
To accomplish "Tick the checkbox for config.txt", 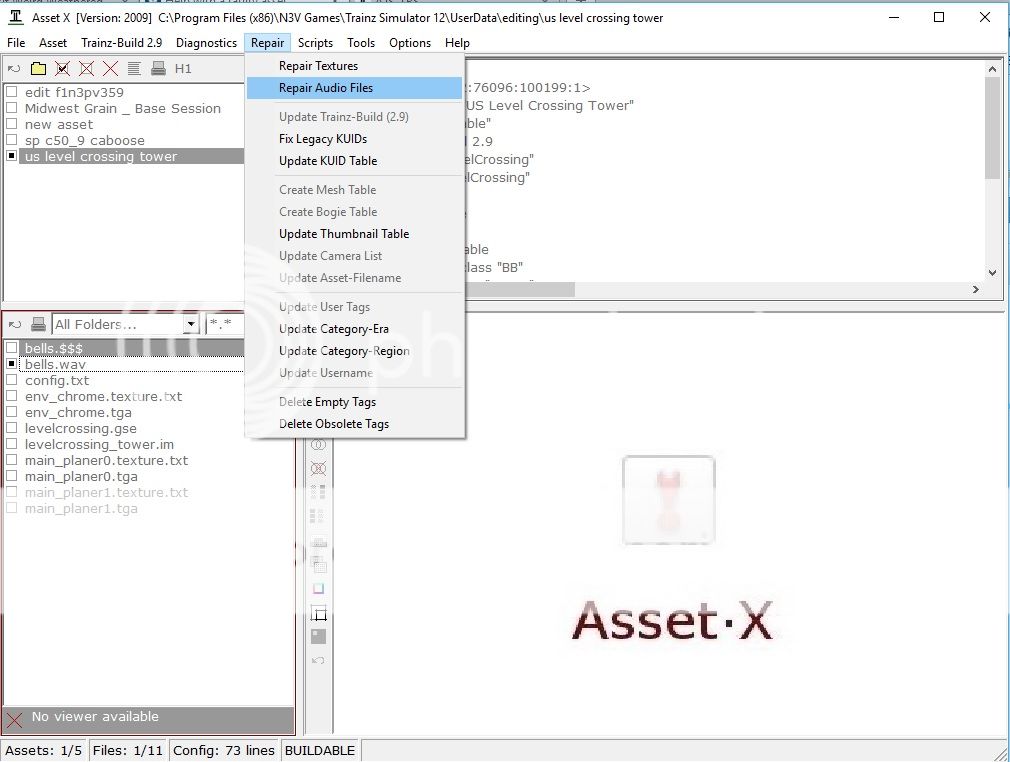I will (x=12, y=380).
